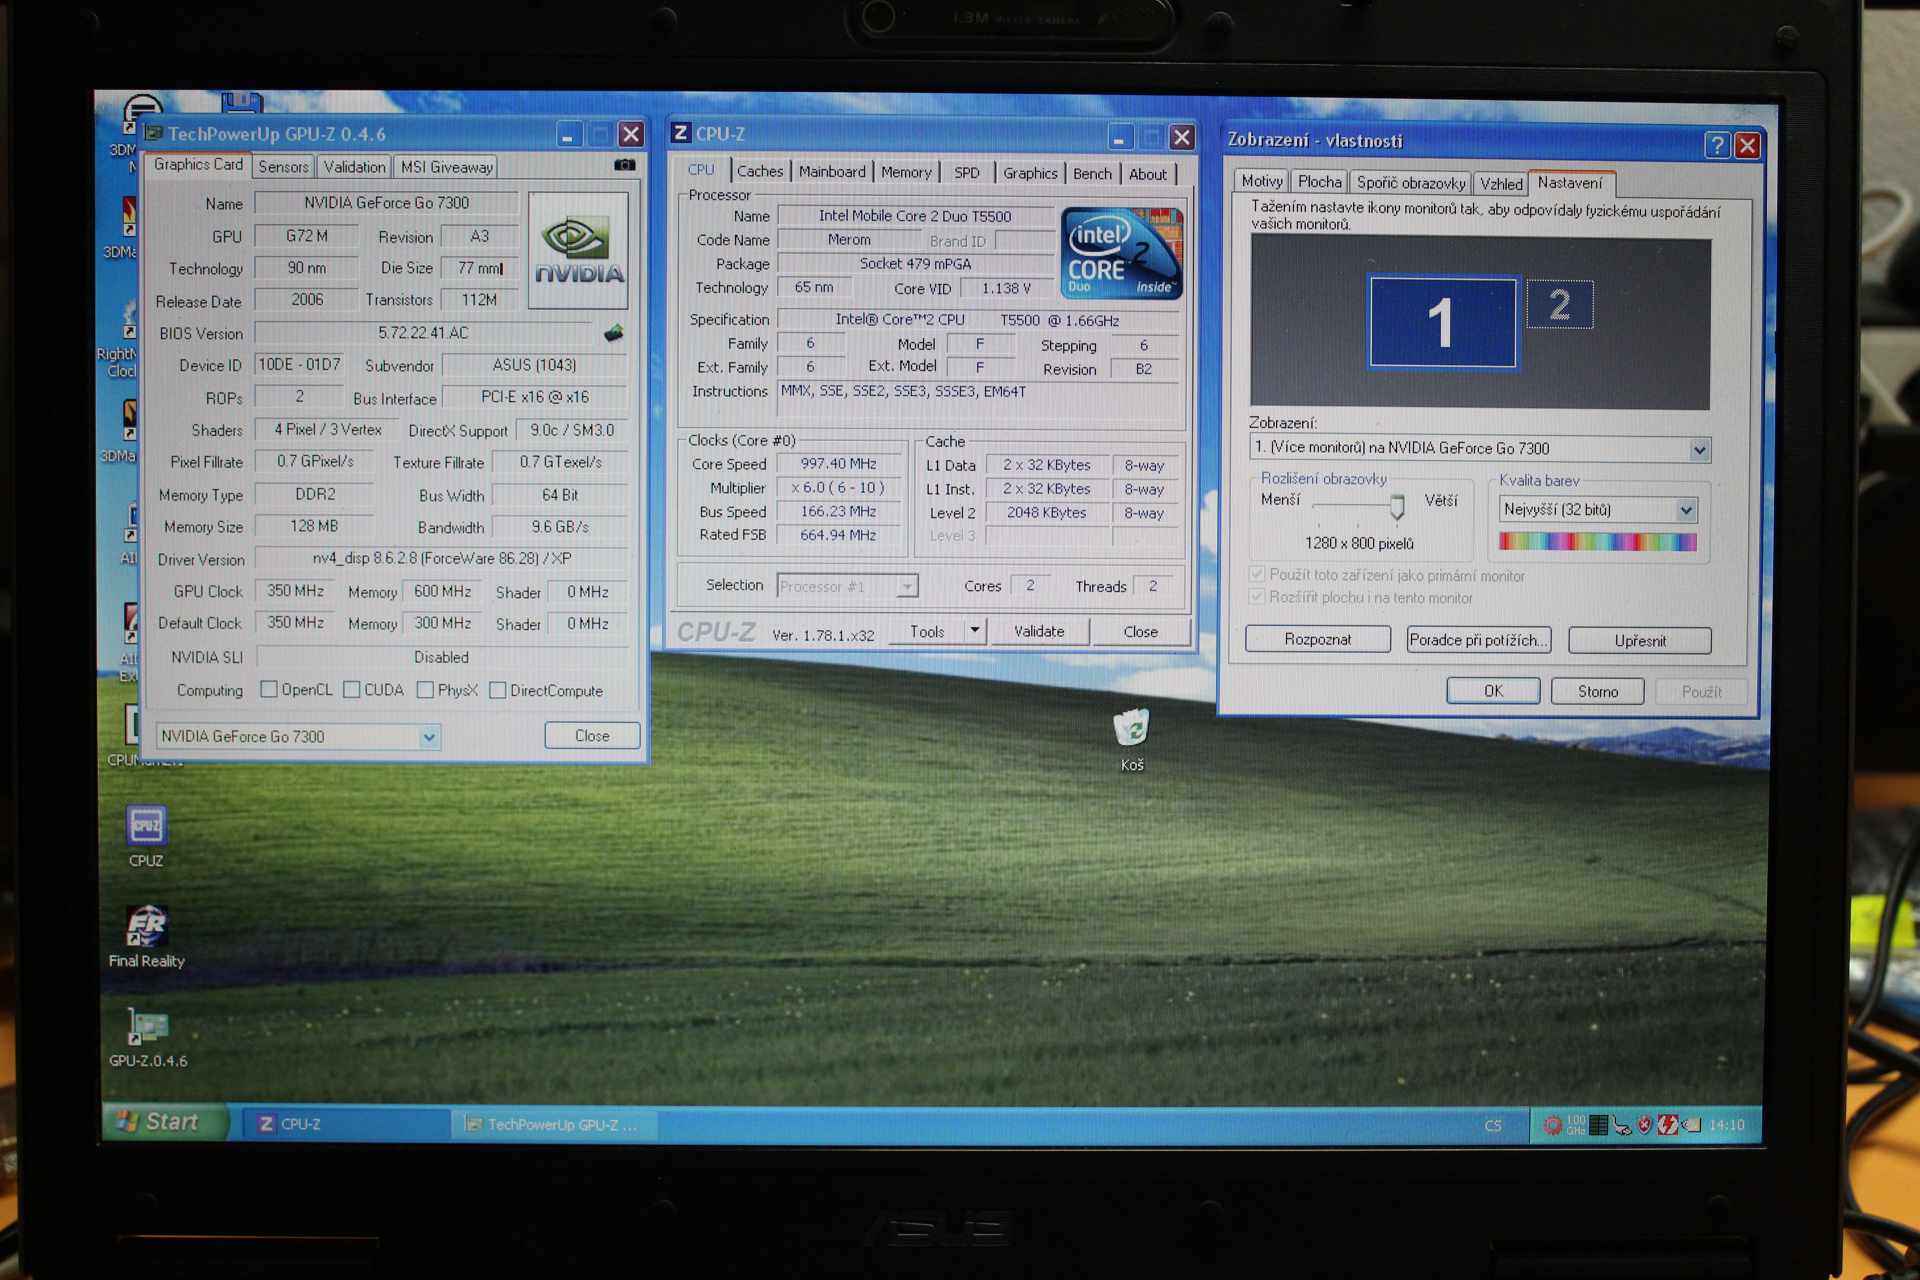The width and height of the screenshot is (1920, 1280).
Task: Click the Upřesnit button
Action: click(1640, 640)
